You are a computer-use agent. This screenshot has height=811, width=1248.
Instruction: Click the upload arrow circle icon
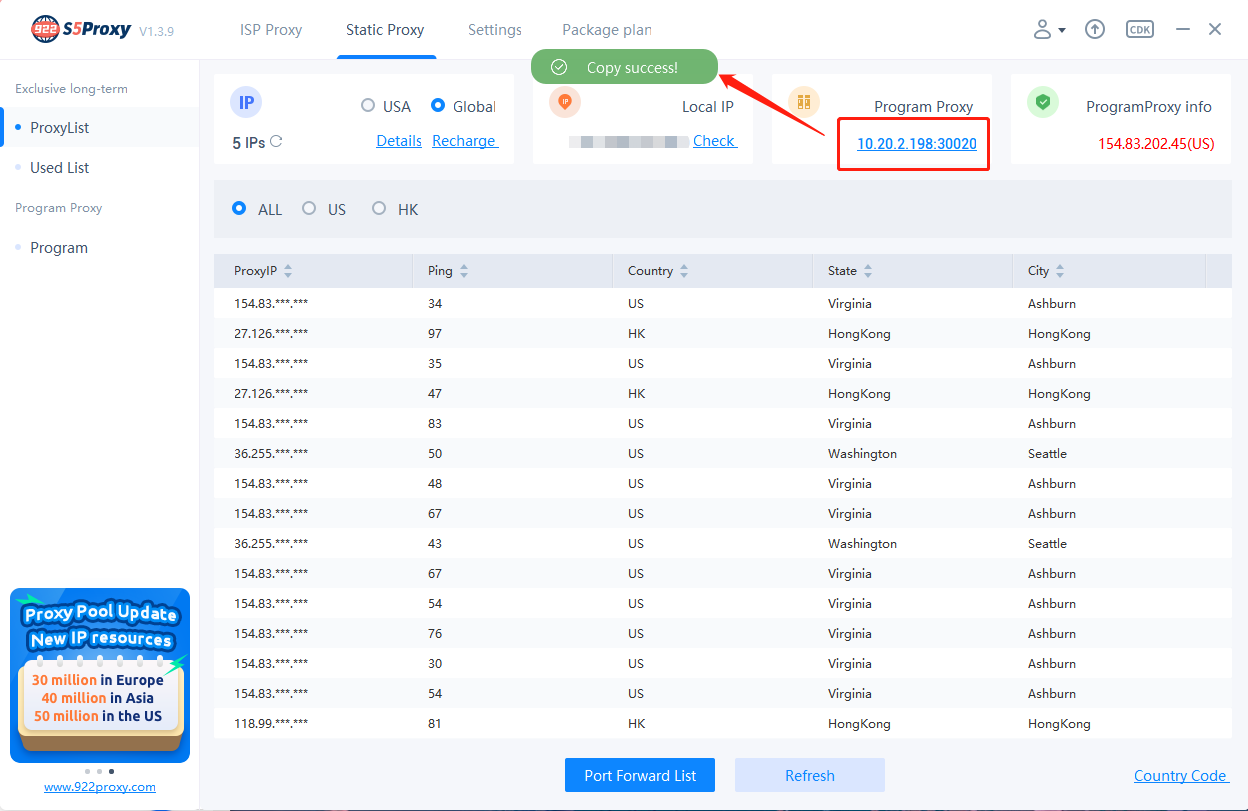pos(1095,29)
